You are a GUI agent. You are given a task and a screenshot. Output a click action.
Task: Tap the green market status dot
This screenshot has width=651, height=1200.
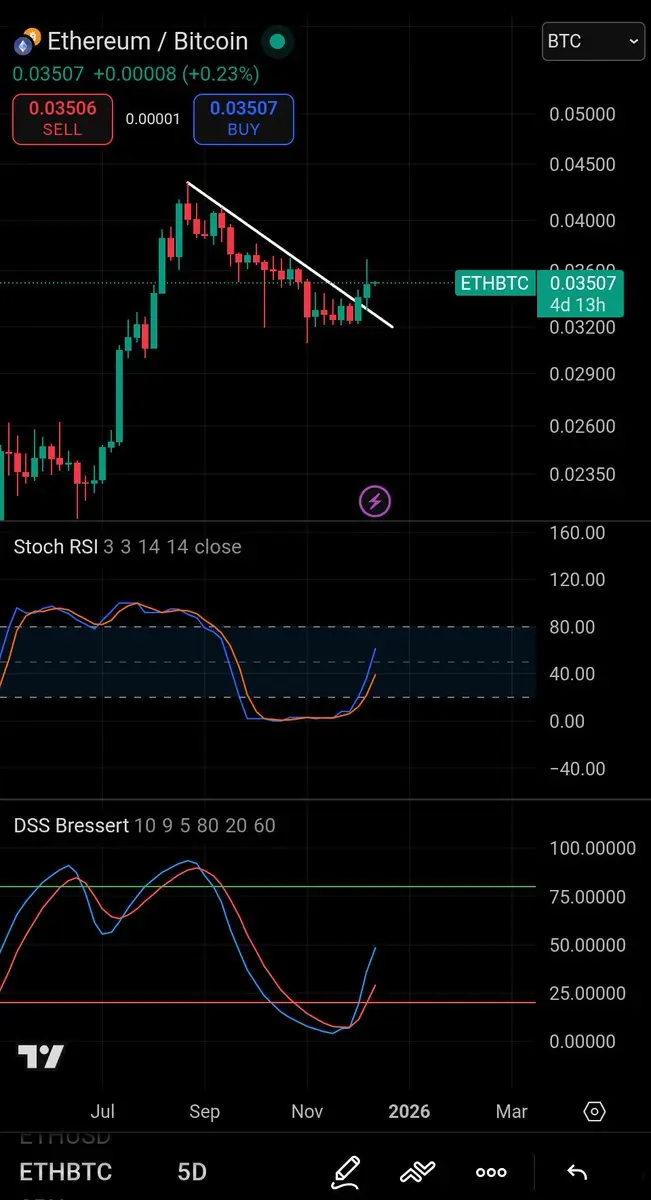click(x=277, y=42)
